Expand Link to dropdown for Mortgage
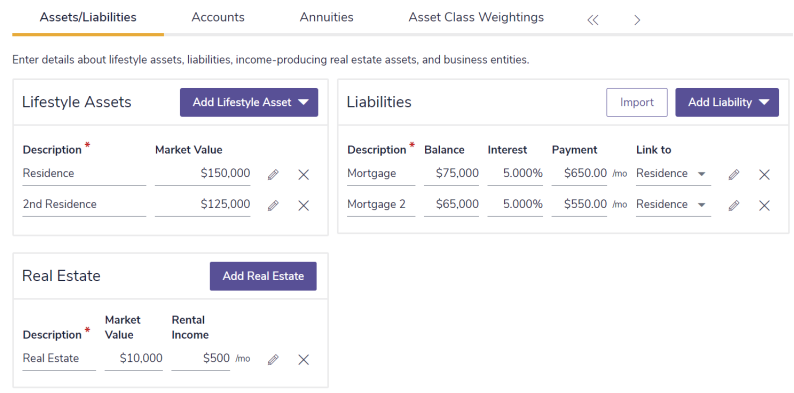This screenshot has height=393, width=794. 673,174
